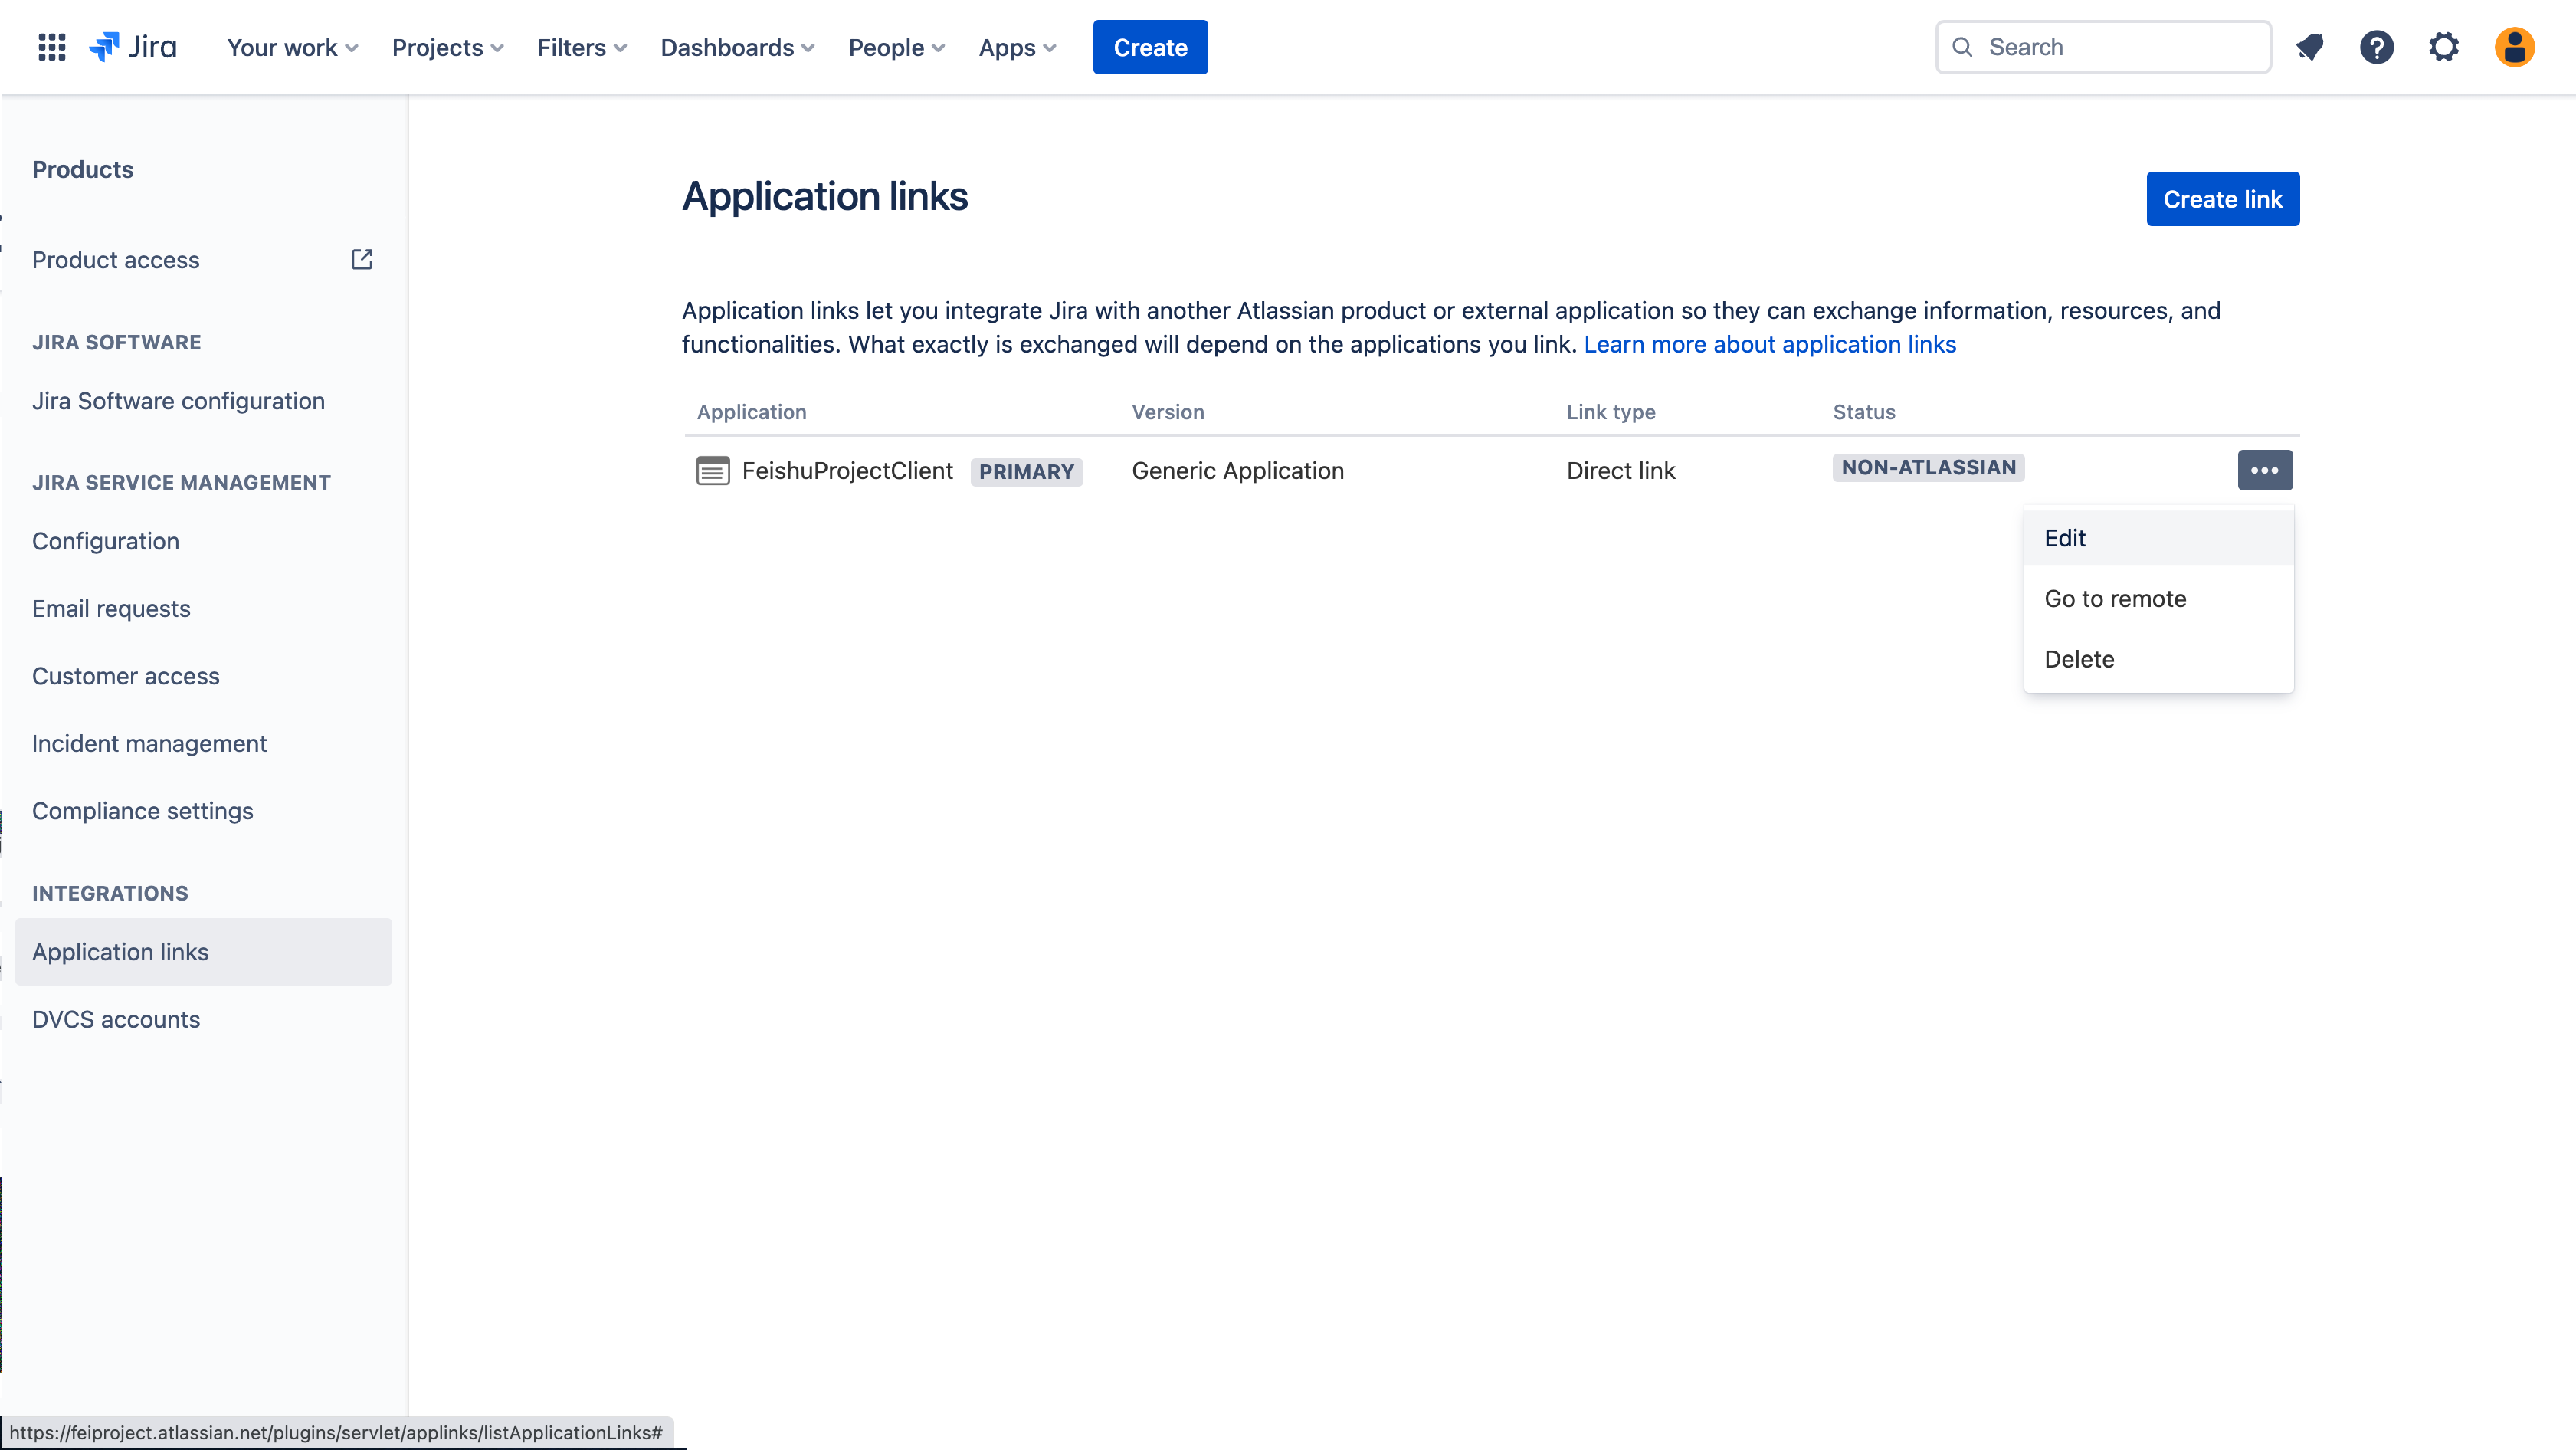
Task: Open Learn more about application links
Action: click(1769, 344)
